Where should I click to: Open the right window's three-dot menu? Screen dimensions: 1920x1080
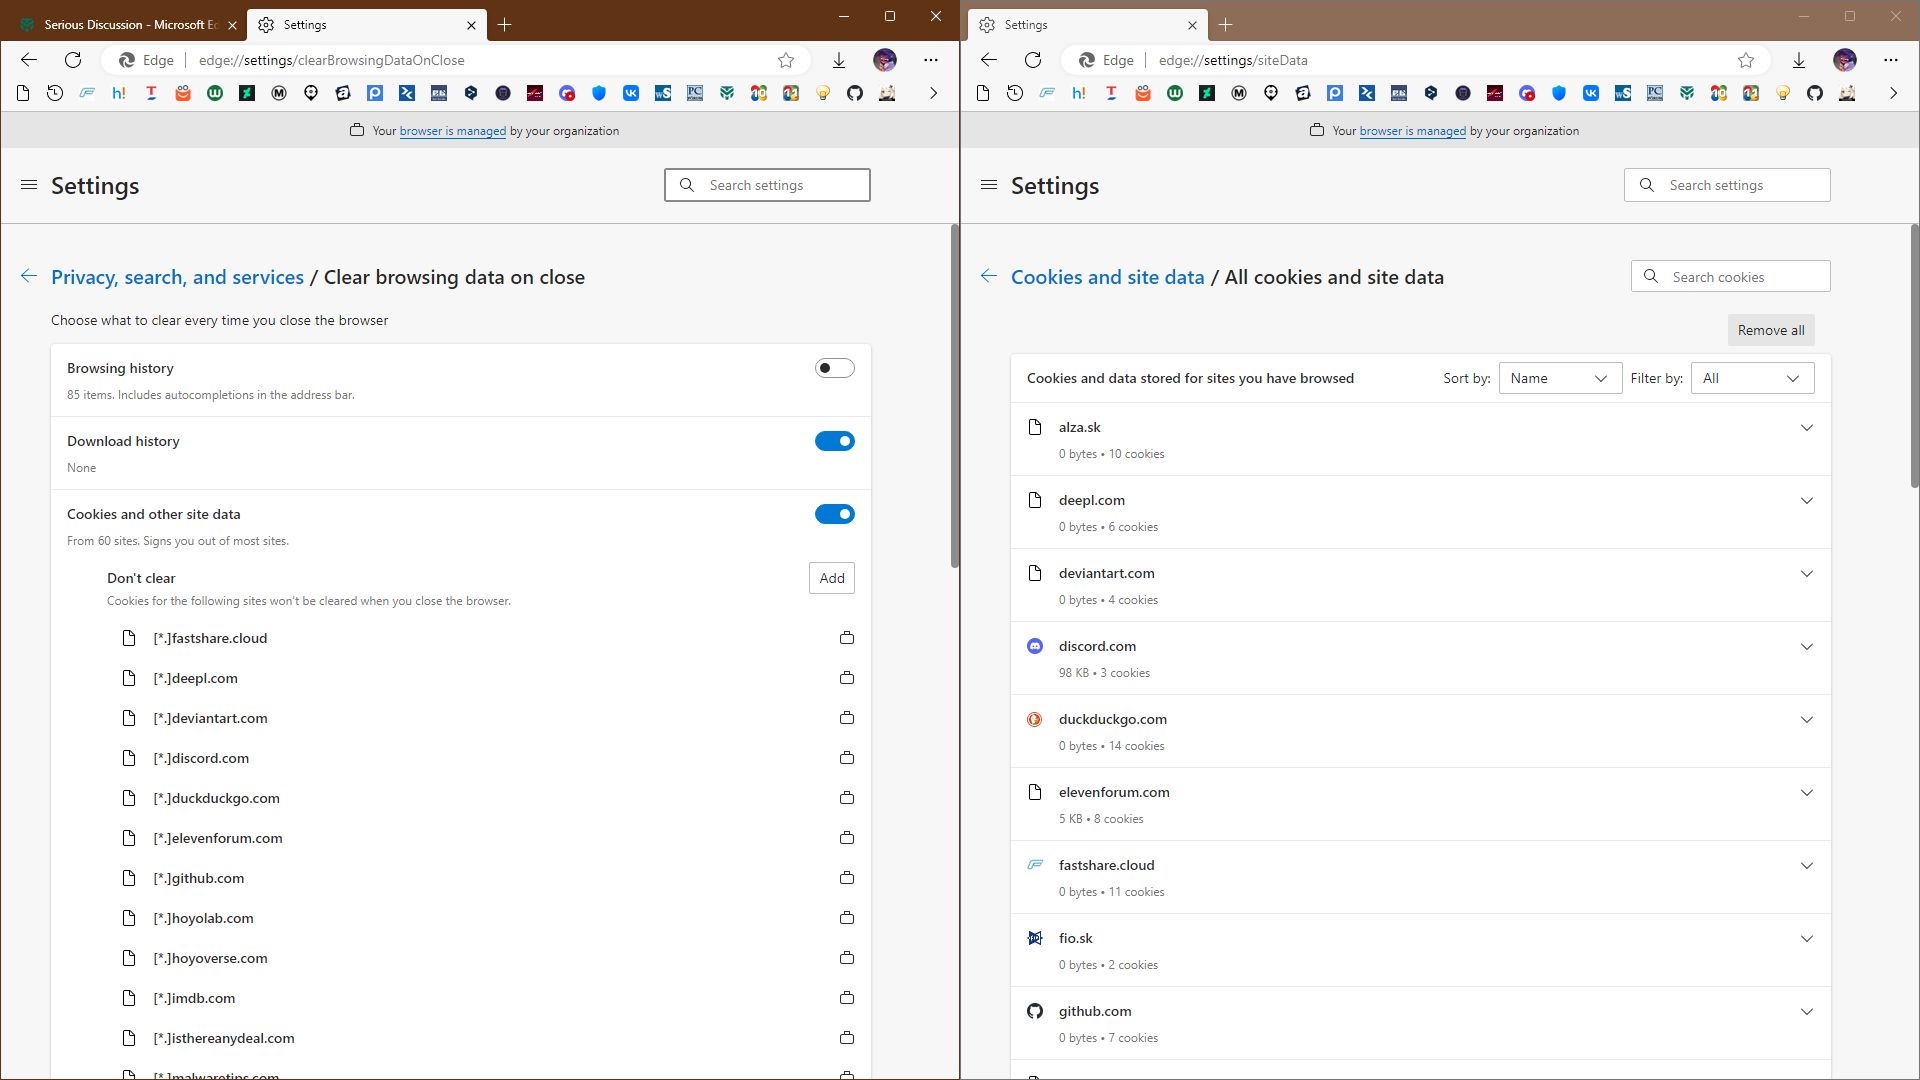(1890, 60)
